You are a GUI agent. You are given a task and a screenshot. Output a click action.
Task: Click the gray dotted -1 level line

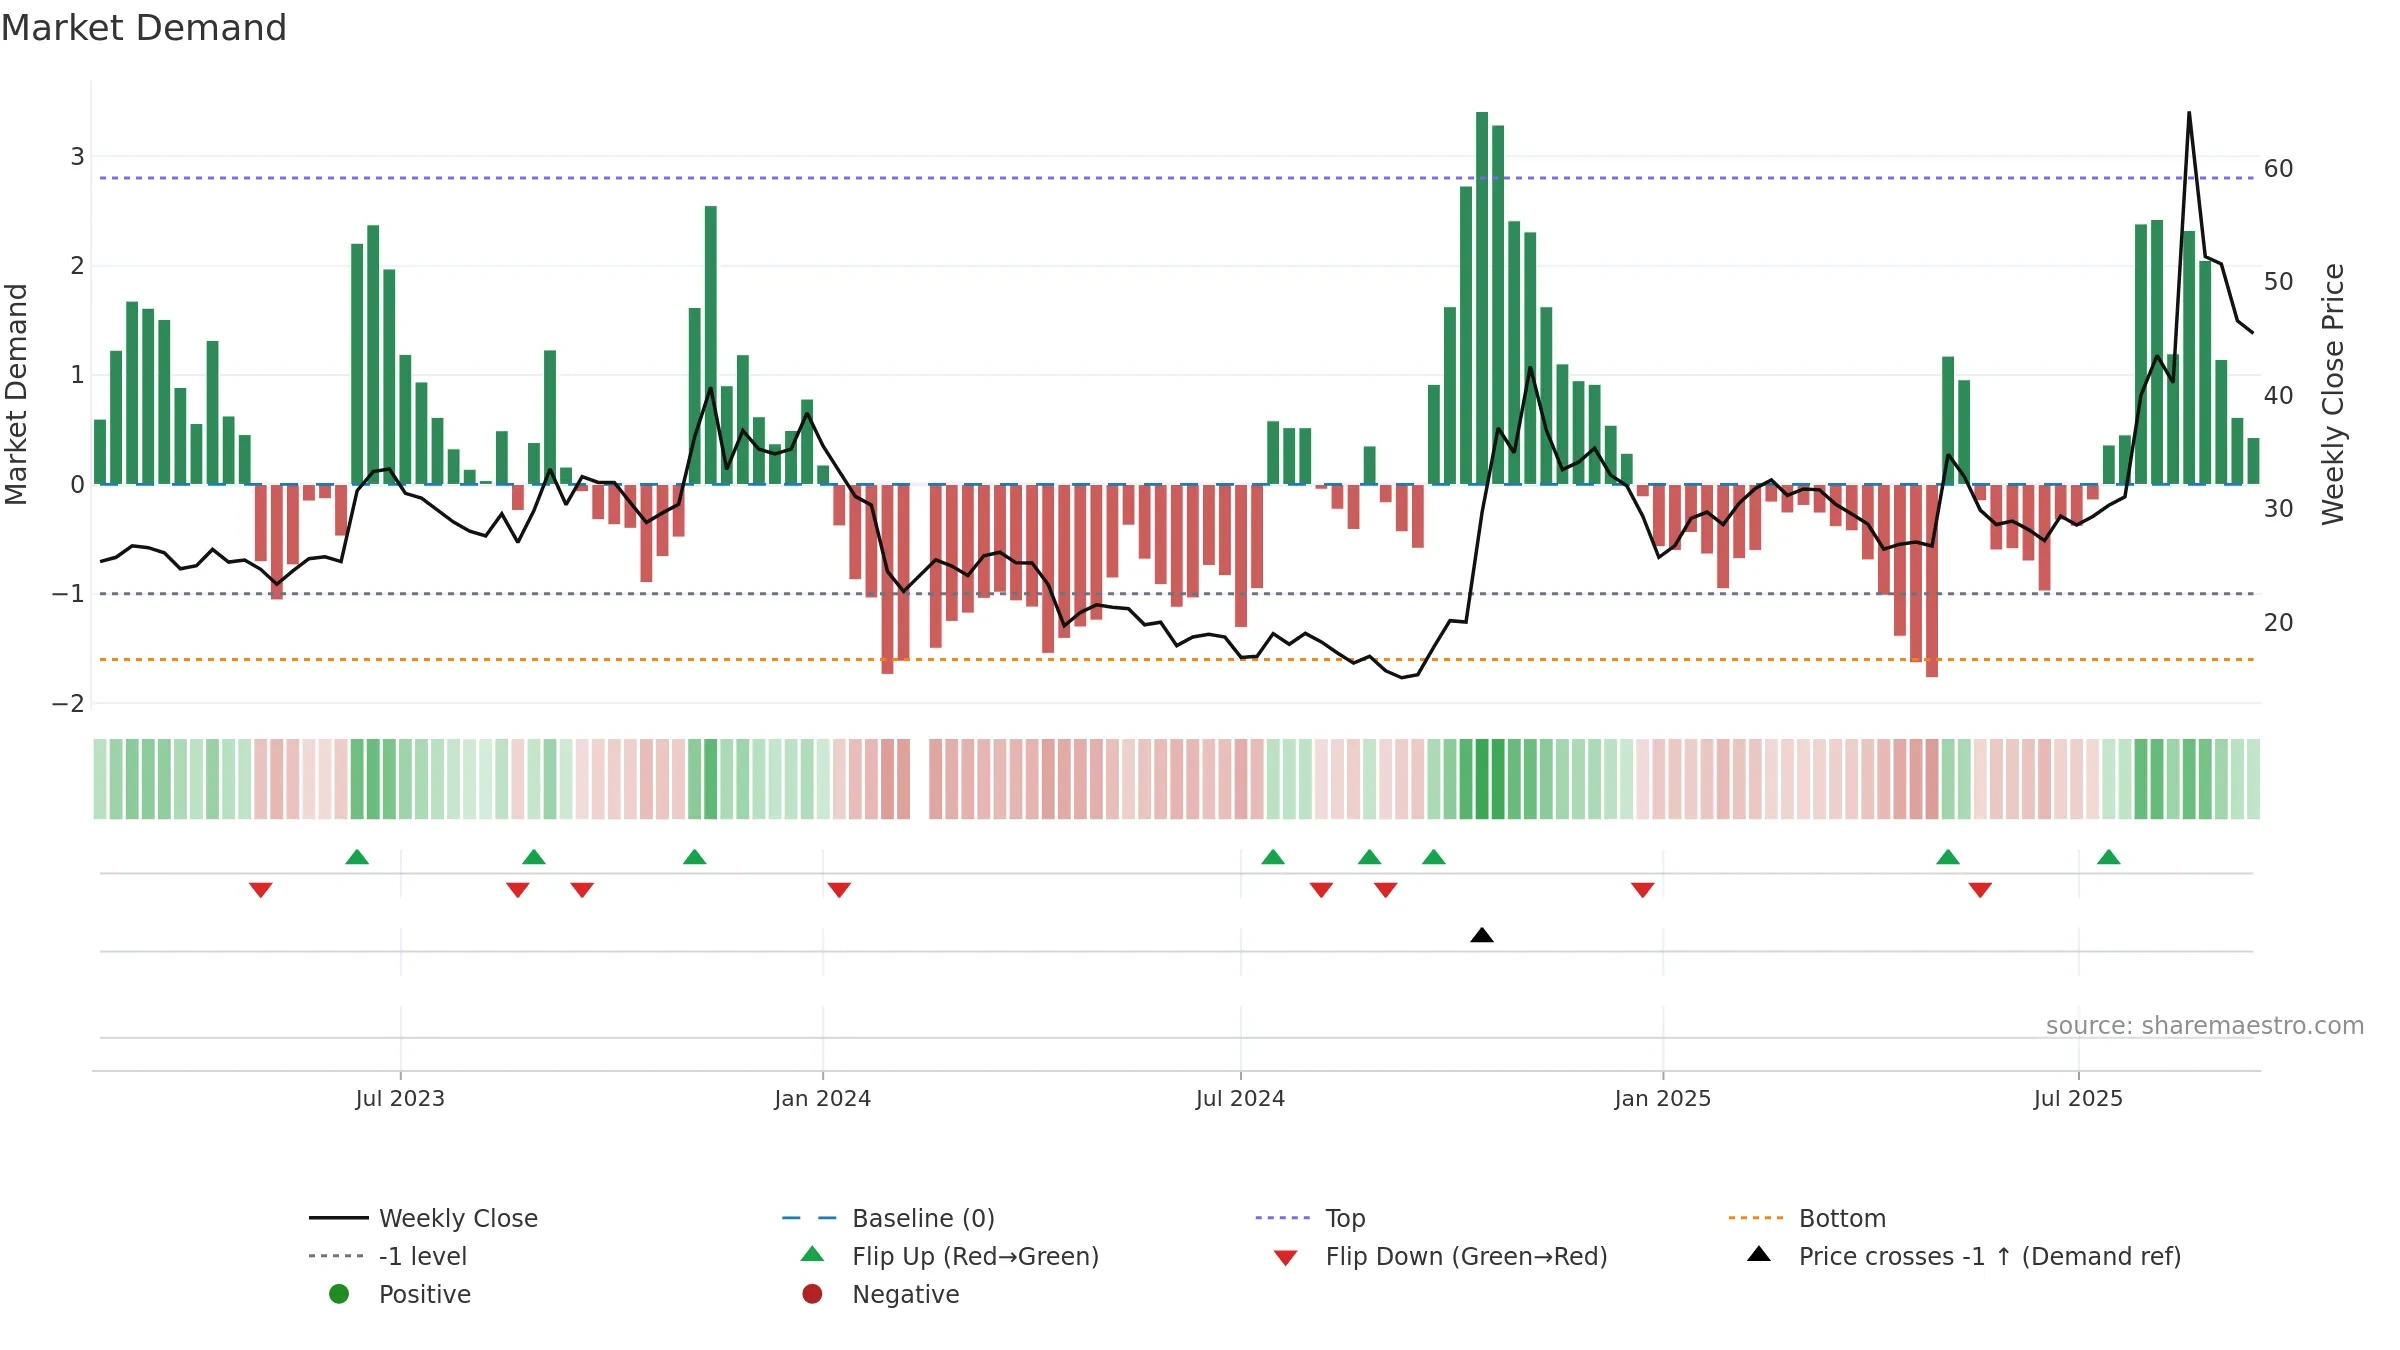(x=1176, y=594)
